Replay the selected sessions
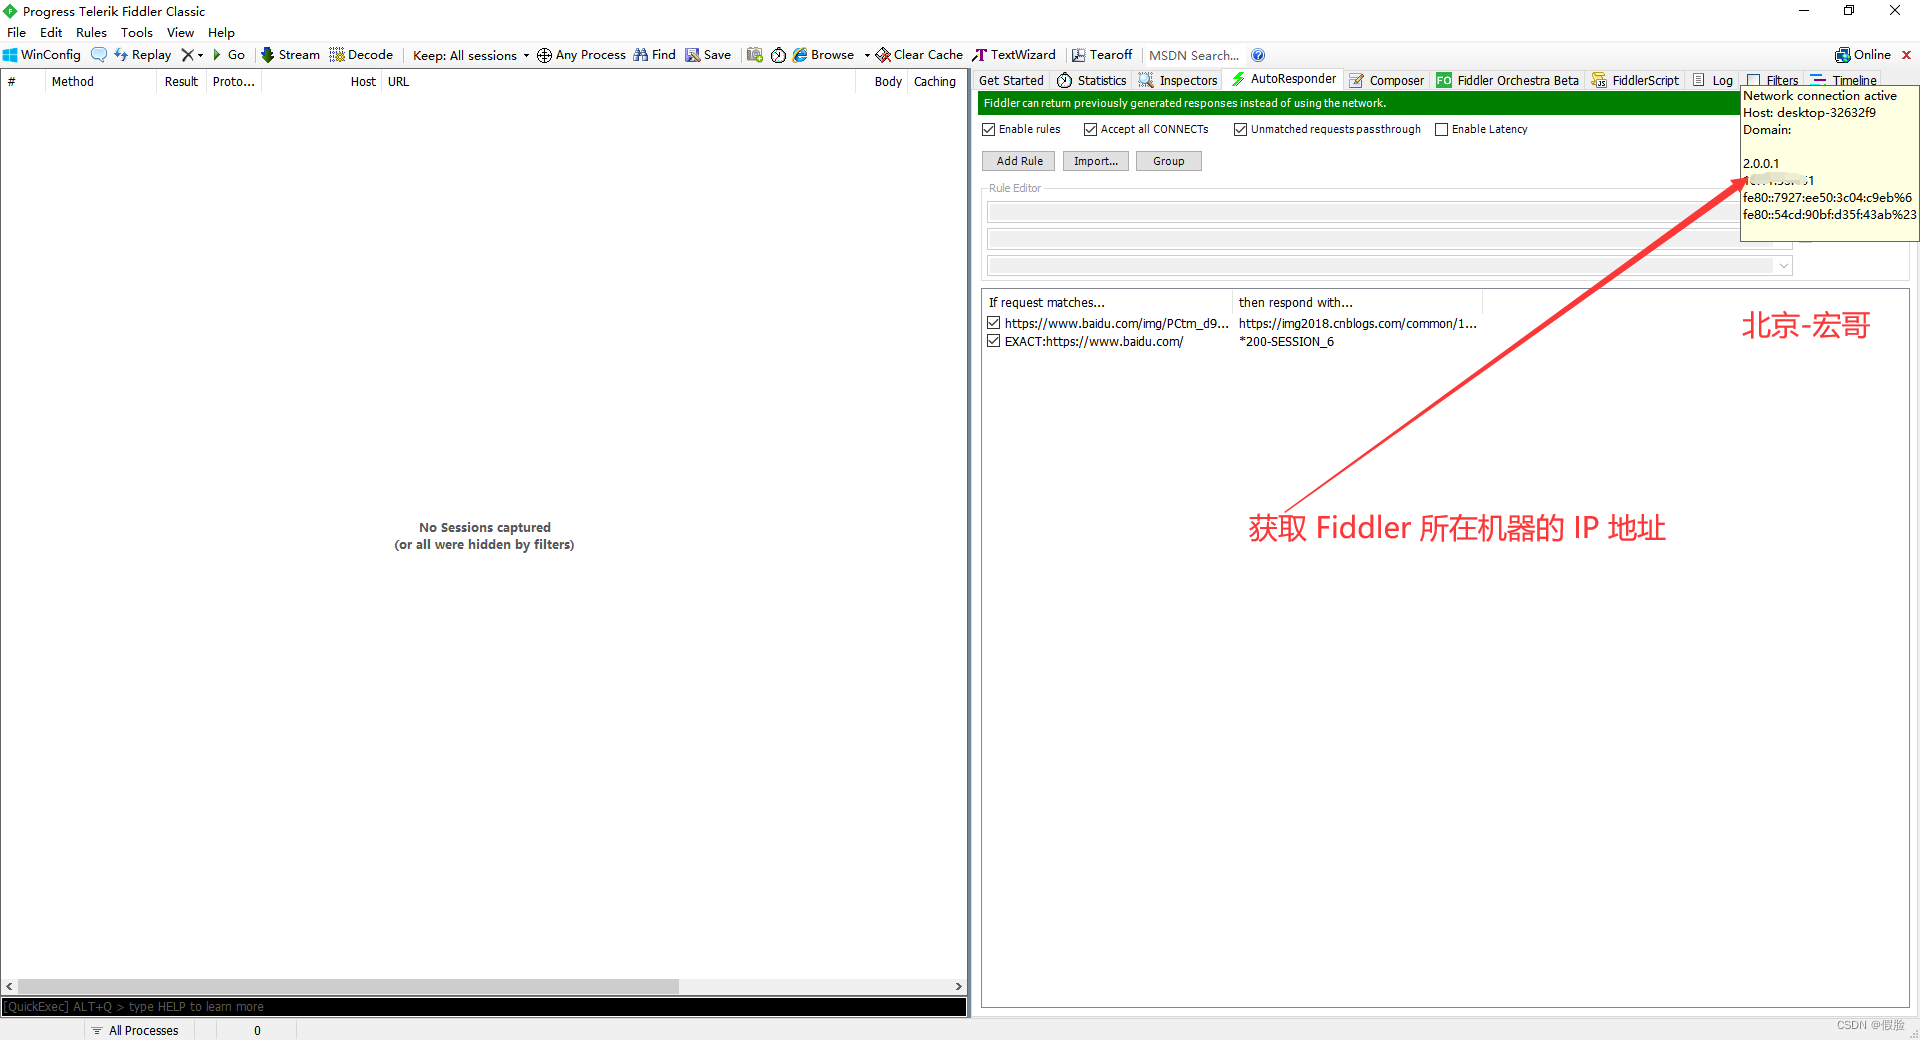 143,55
